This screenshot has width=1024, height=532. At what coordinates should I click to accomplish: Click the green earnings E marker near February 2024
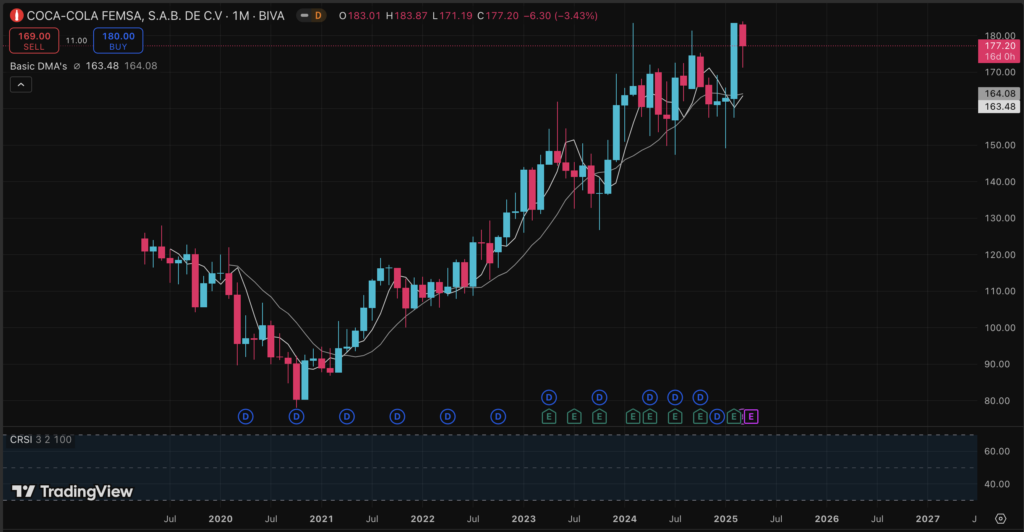tap(633, 416)
